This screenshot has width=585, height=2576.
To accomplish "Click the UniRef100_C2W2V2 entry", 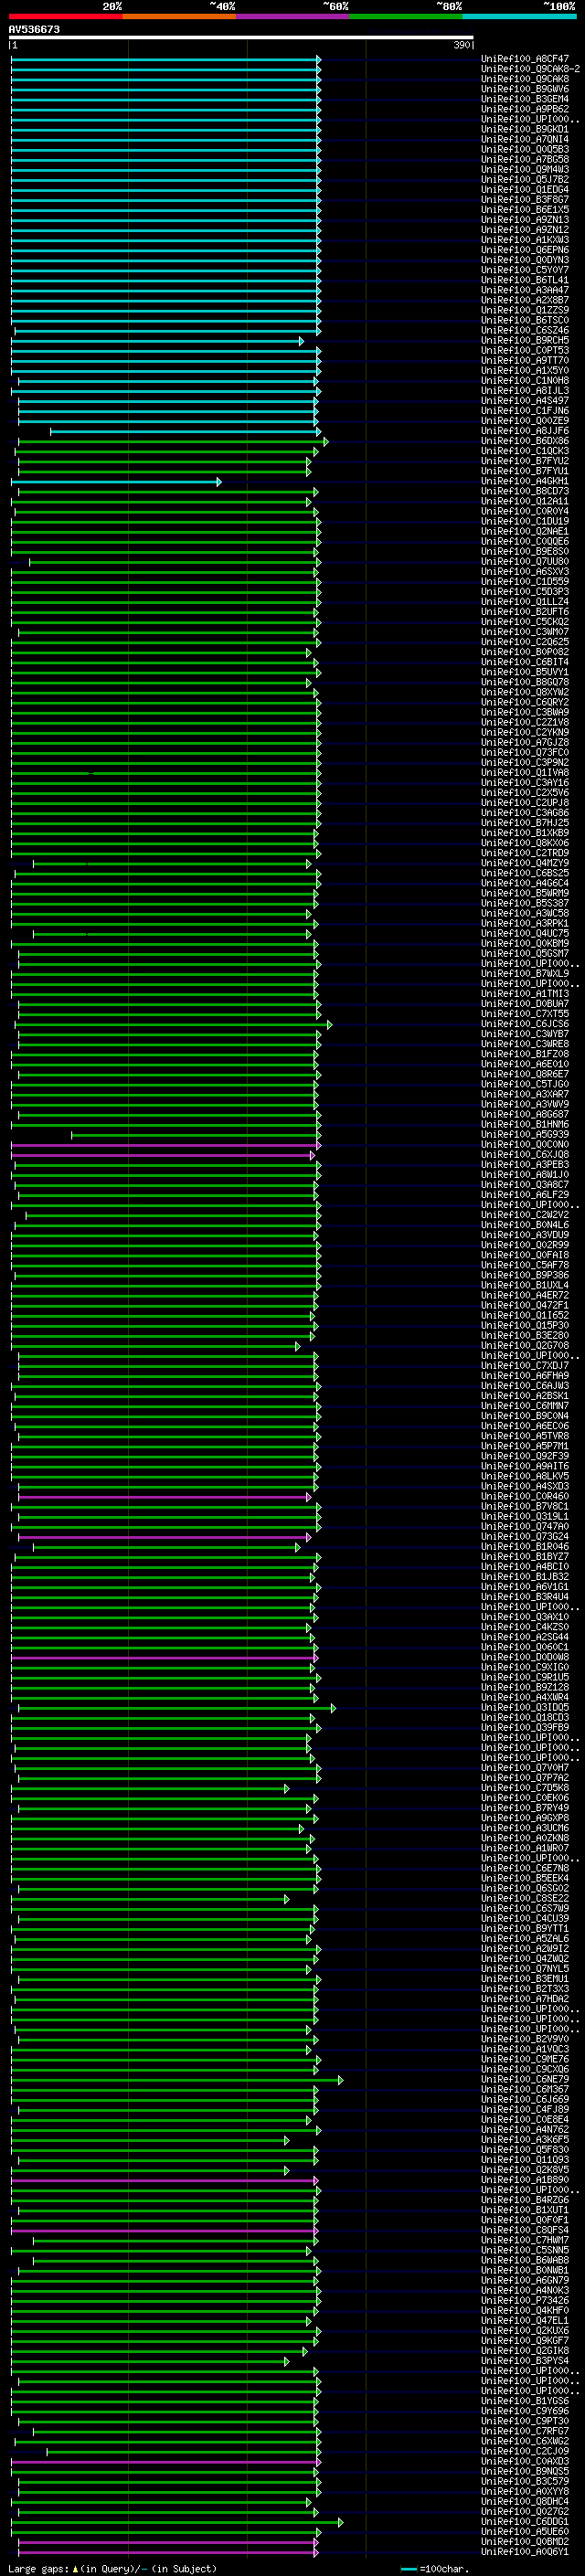I will (x=525, y=1215).
